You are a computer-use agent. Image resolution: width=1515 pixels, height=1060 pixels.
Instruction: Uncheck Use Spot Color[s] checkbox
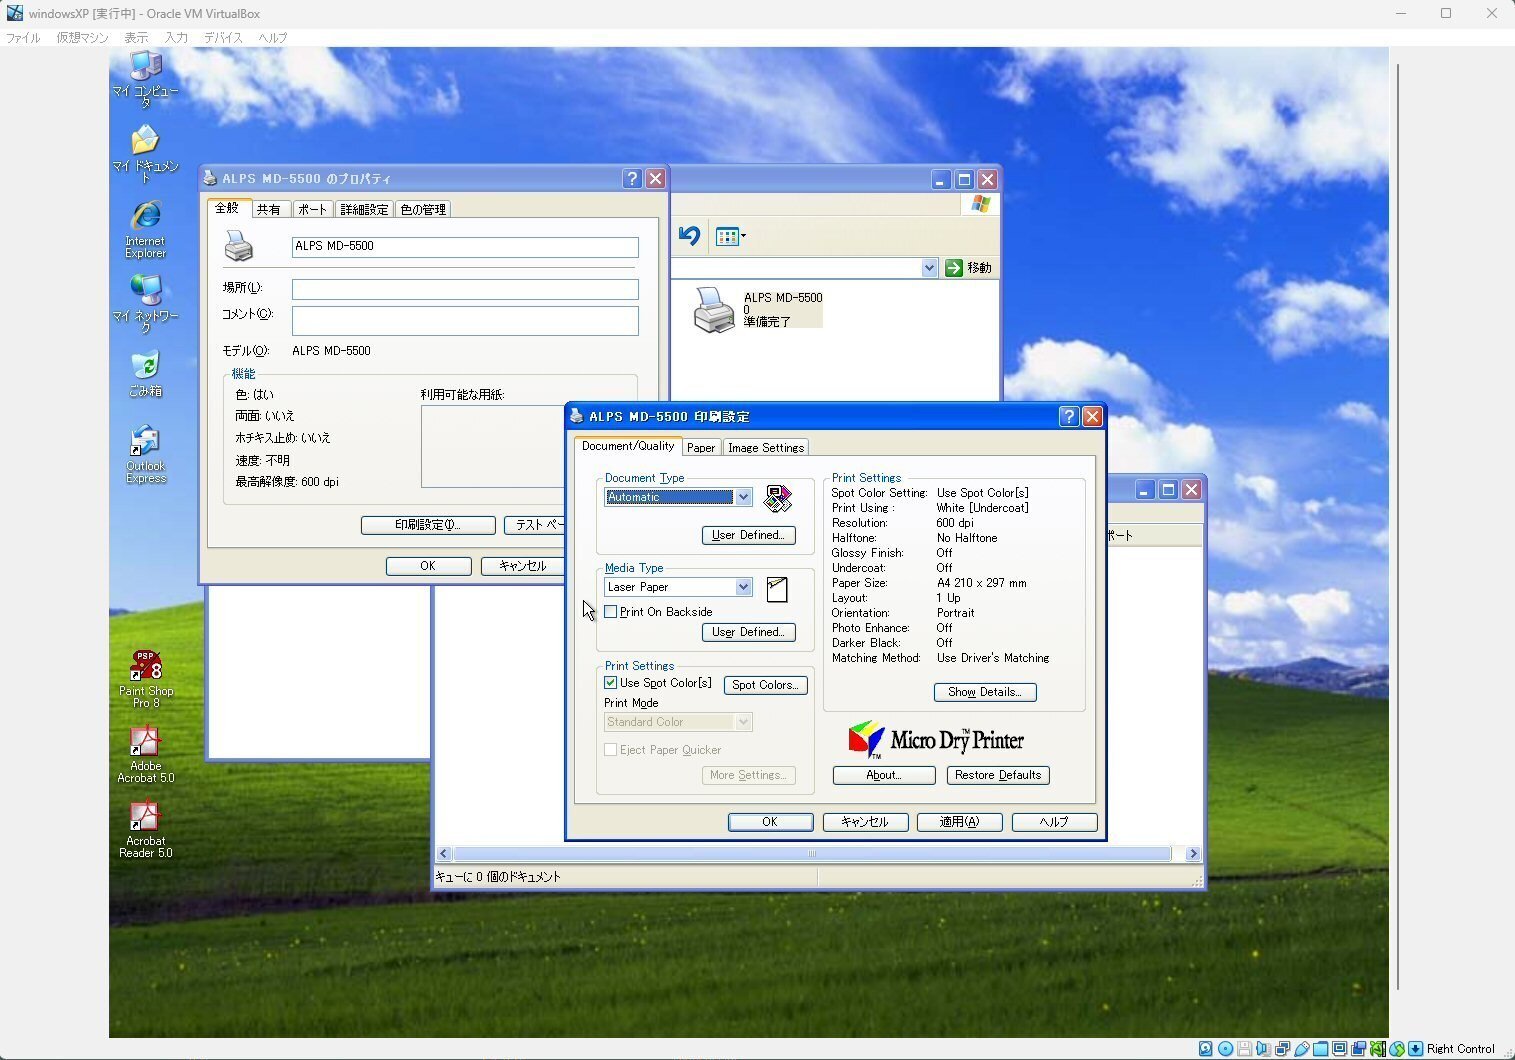tap(611, 683)
